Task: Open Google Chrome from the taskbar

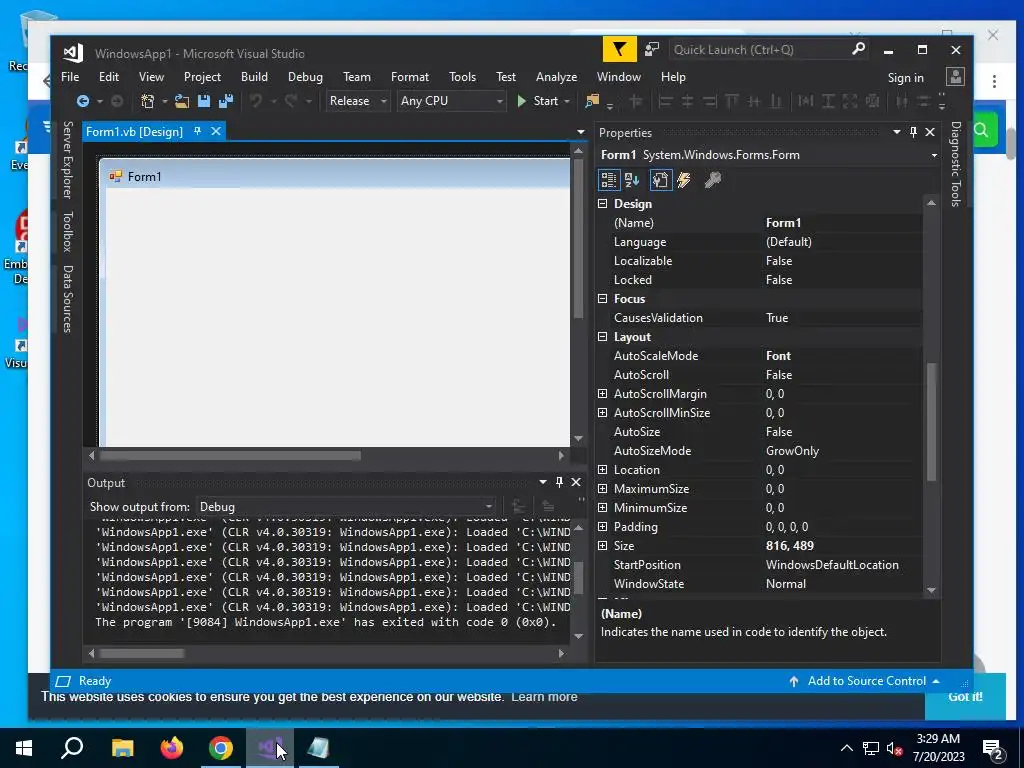Action: point(221,748)
